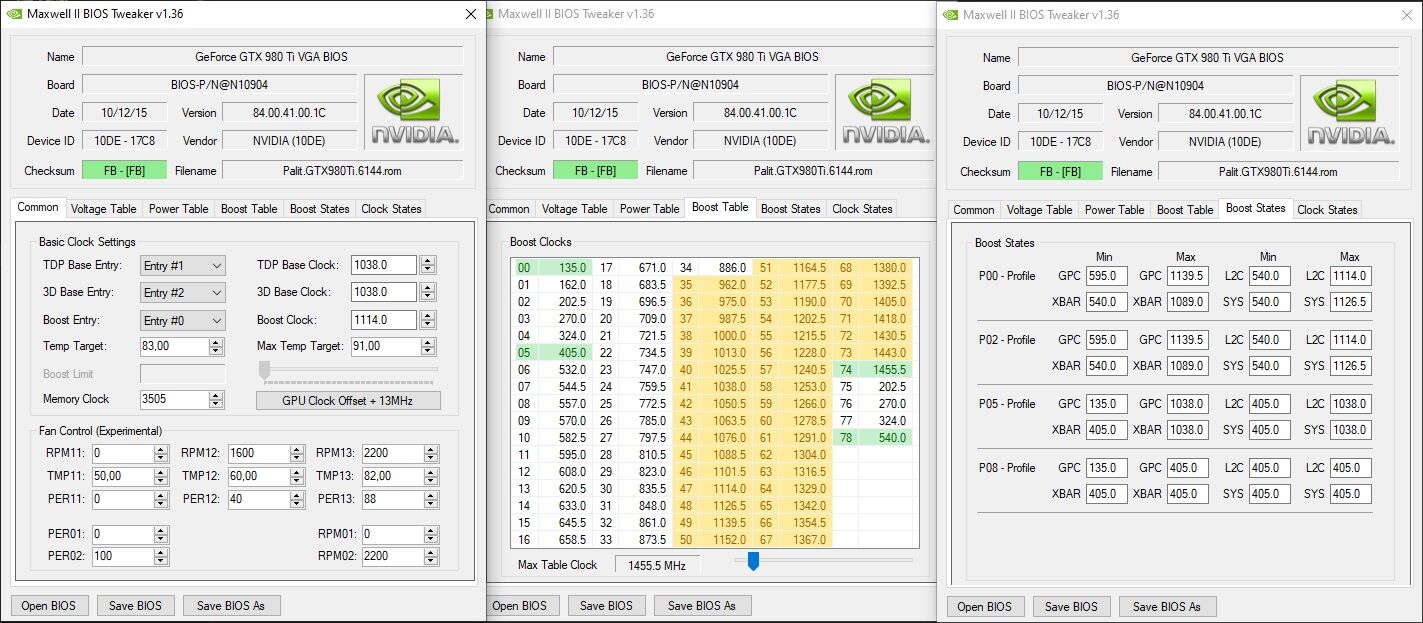Viewport: 1423px width, 623px height.
Task: Click Save BIOS As in middle window
Action: tap(702, 605)
